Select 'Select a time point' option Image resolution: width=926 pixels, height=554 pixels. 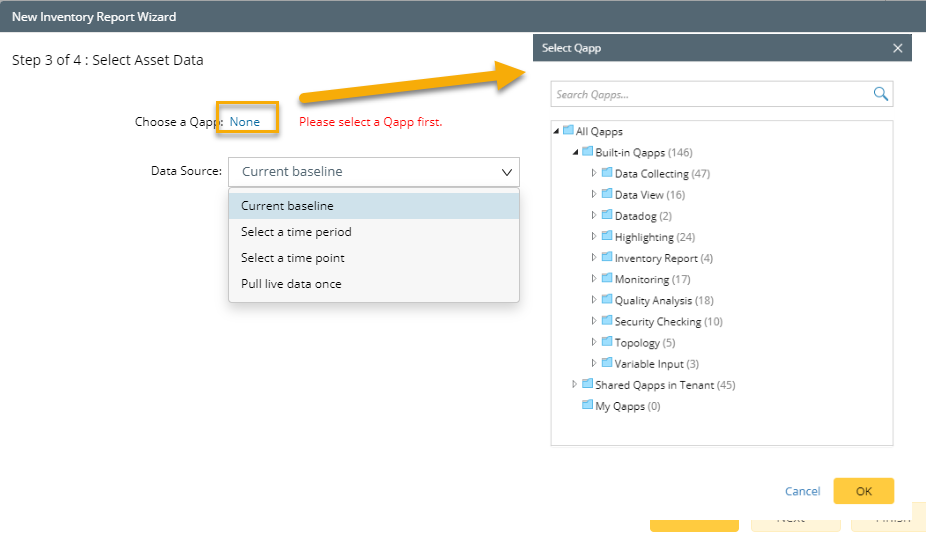coord(293,258)
